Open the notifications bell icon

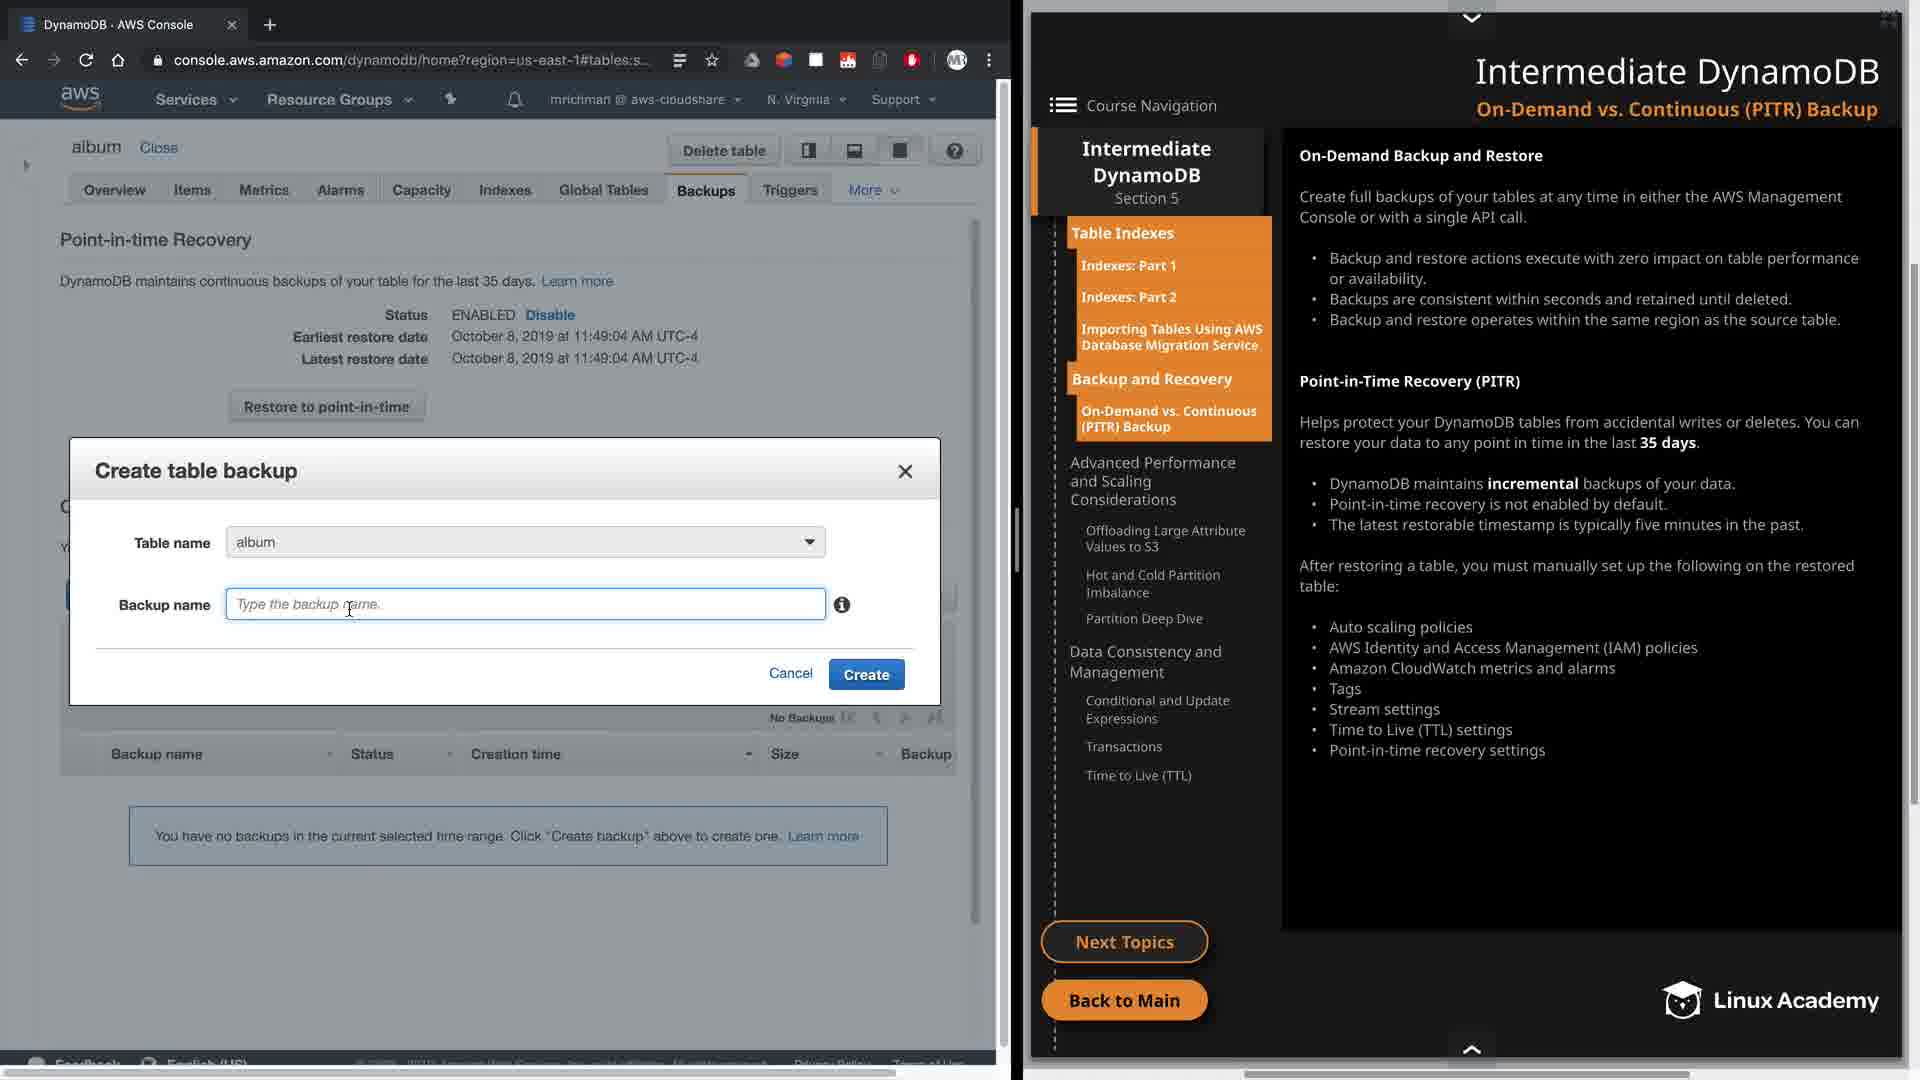514,99
